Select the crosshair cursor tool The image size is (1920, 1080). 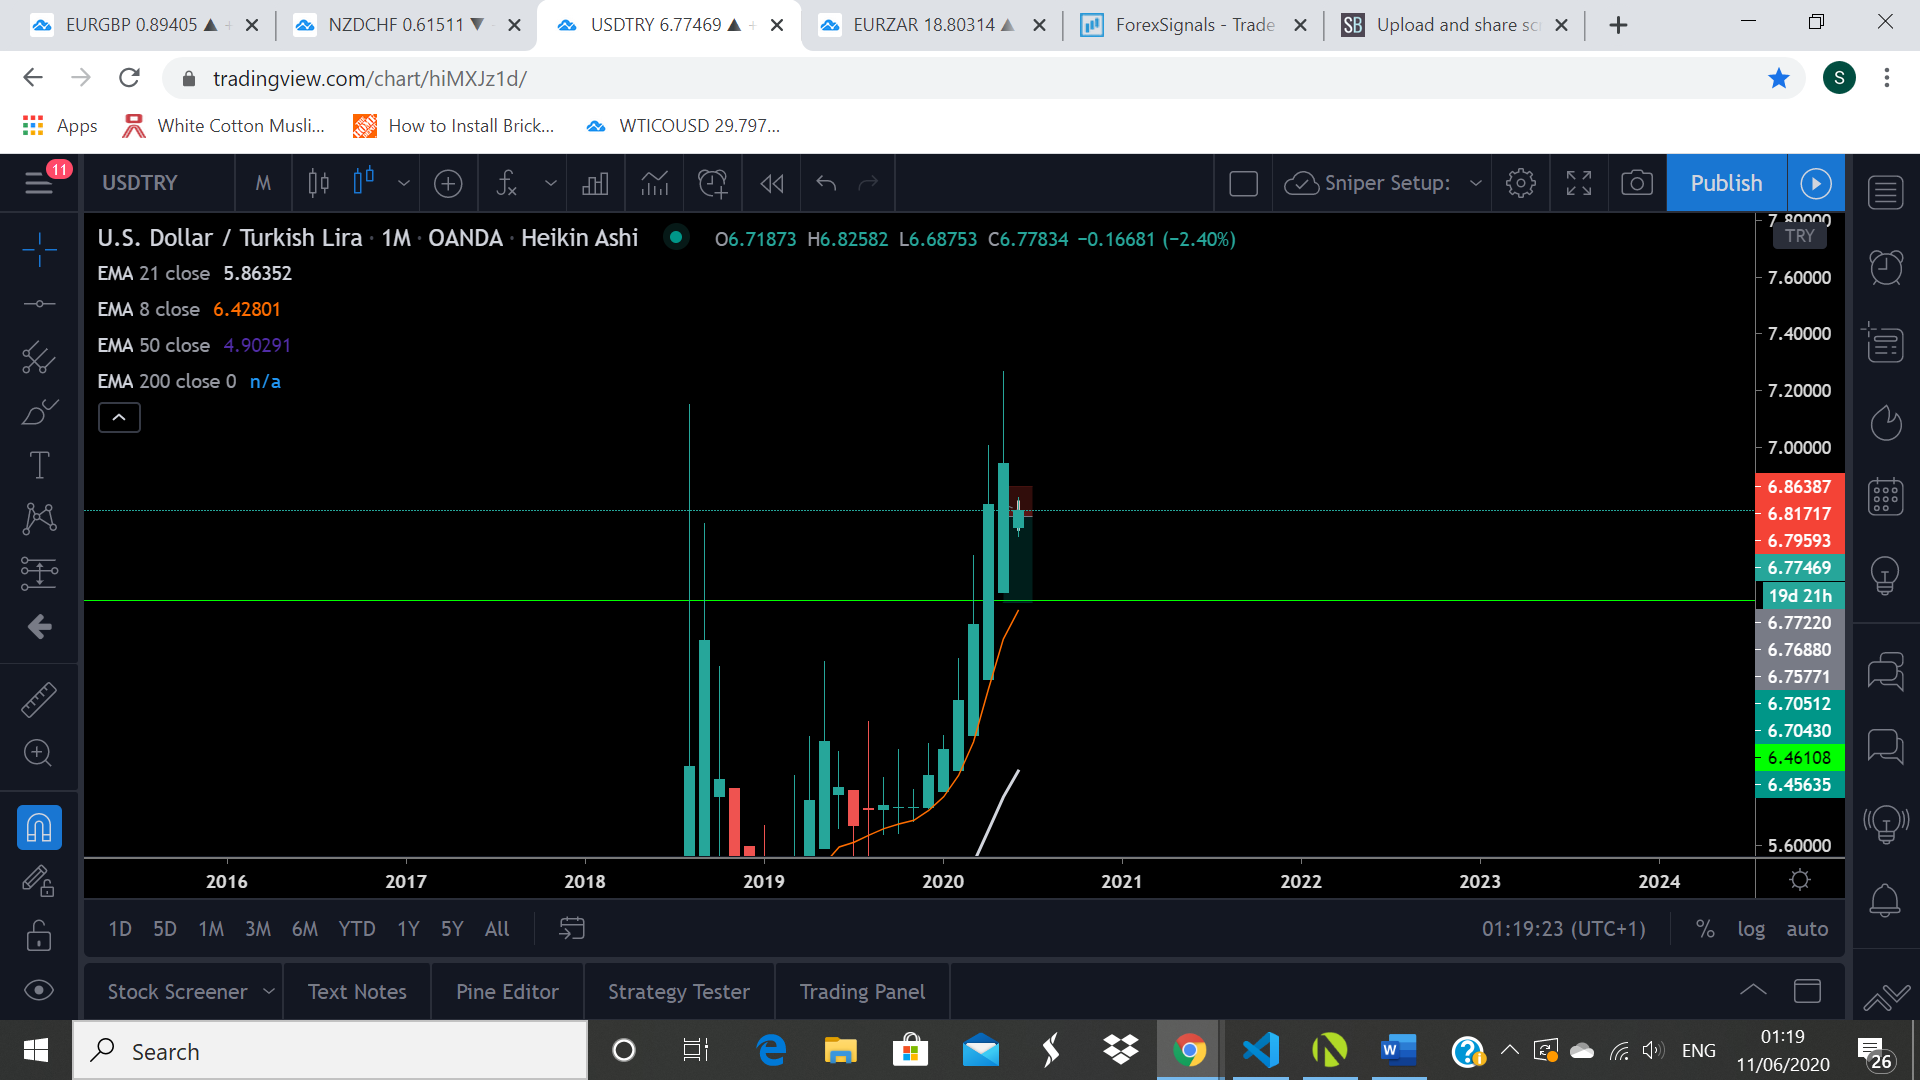(39, 249)
